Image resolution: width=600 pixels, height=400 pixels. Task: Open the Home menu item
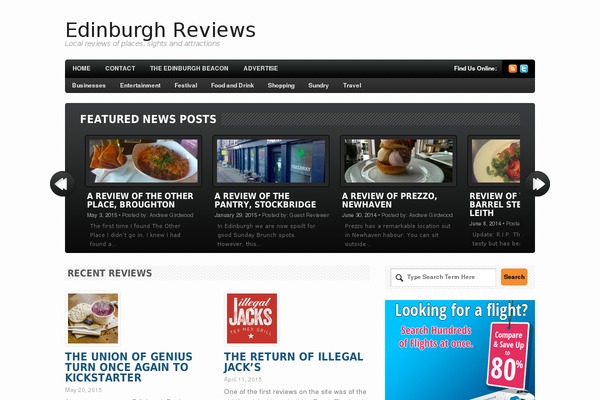[82, 69]
